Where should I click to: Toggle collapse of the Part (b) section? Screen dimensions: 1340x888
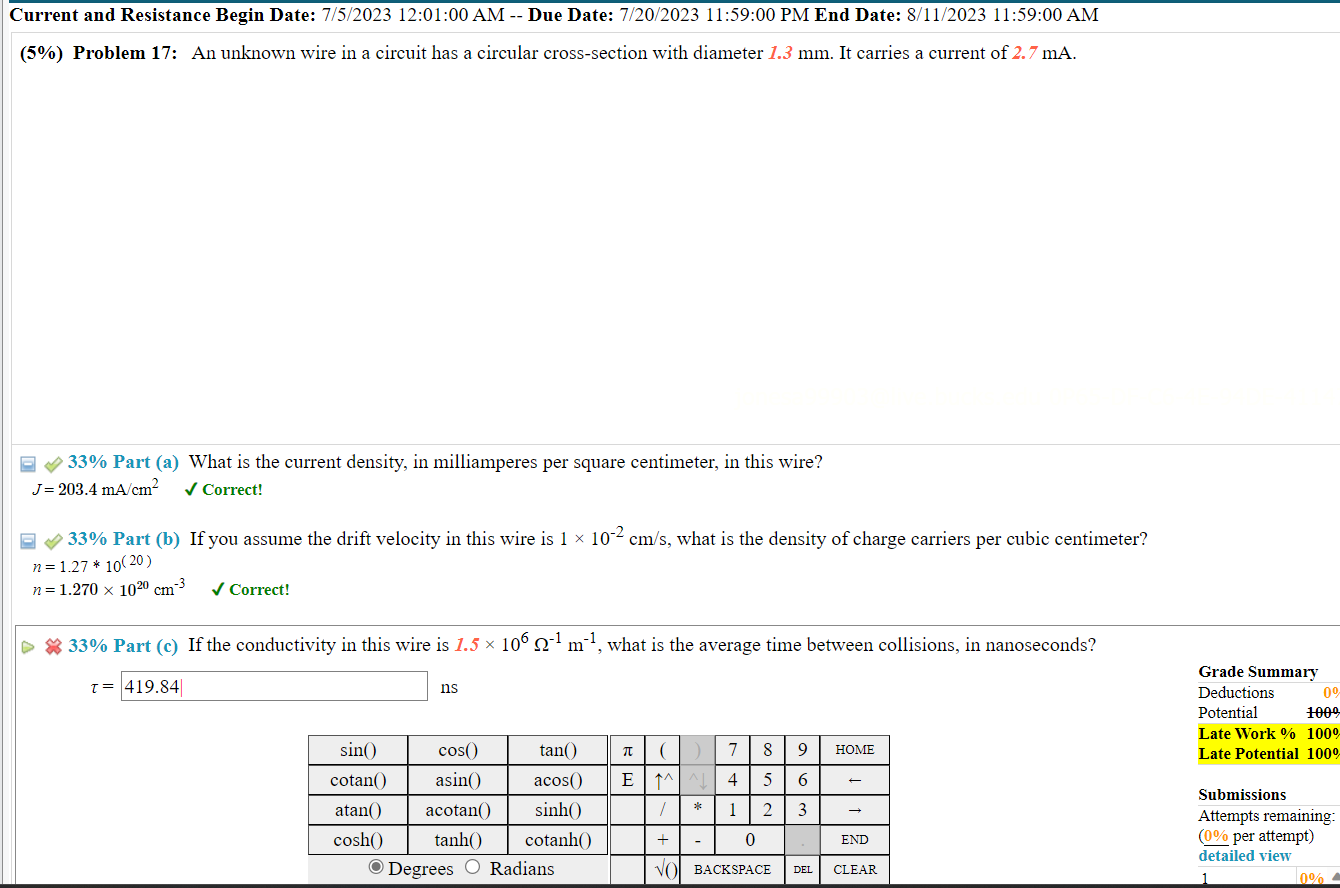coord(26,538)
